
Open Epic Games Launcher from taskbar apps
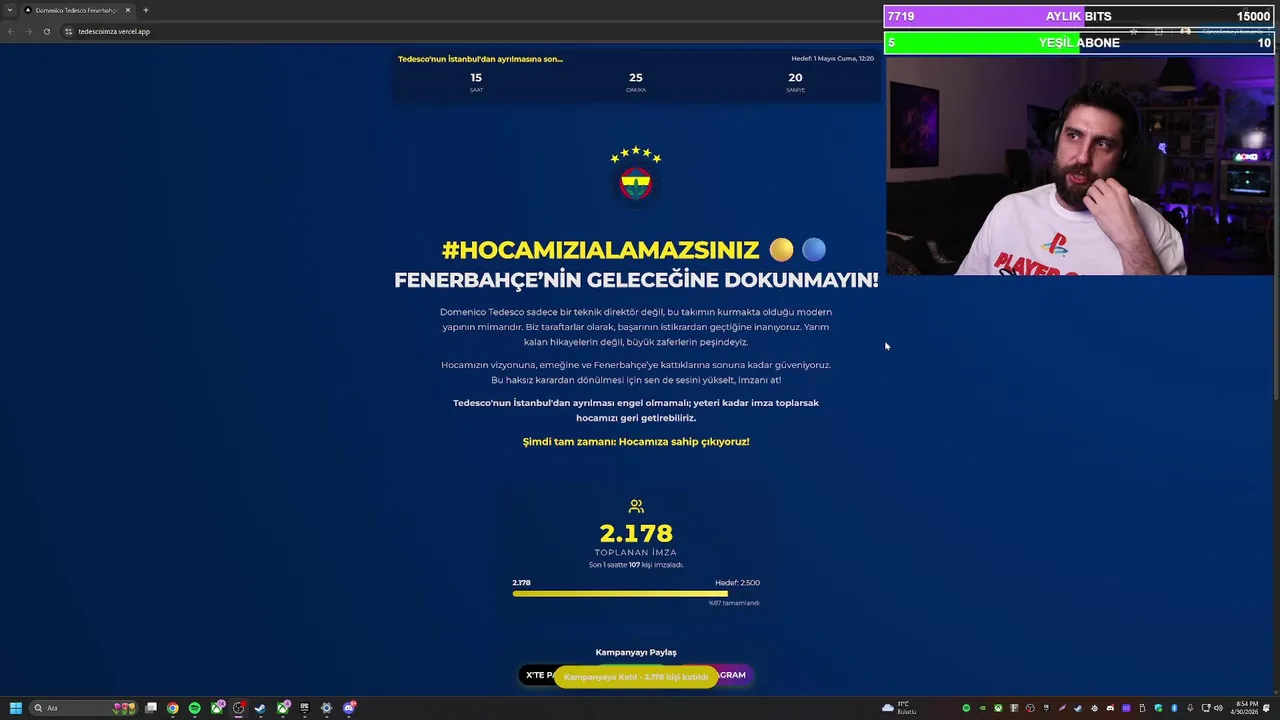(x=304, y=708)
